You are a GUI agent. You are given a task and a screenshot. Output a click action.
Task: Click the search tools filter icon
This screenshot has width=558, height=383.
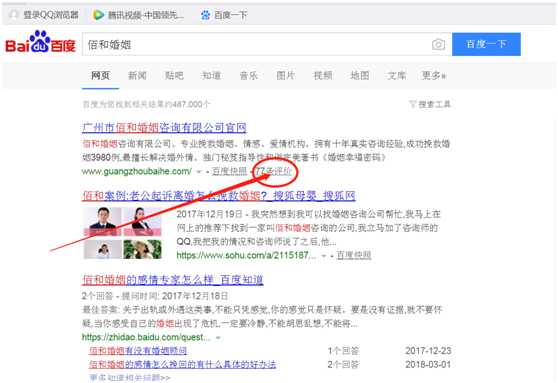click(x=412, y=104)
